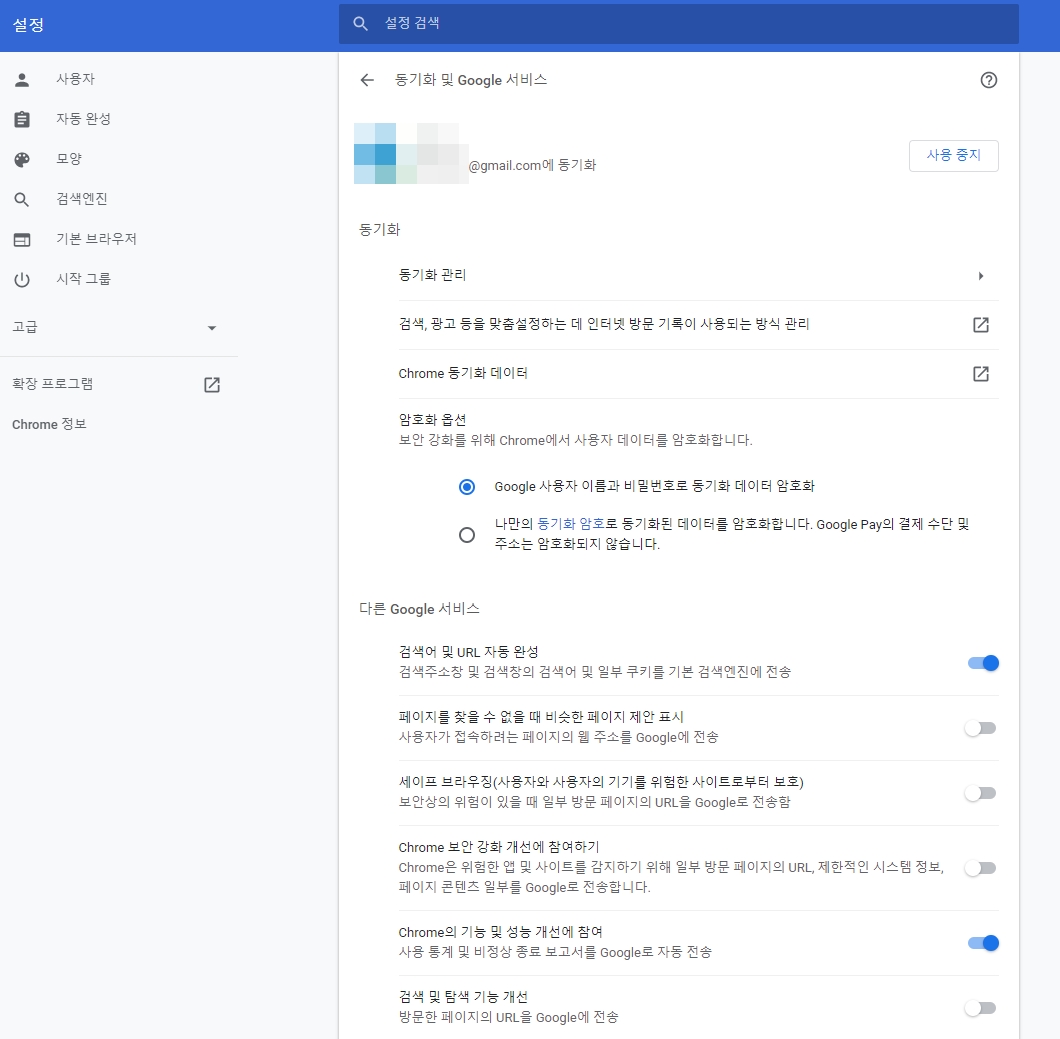Enable 비슷한 페이지 제안 표시 toggle
1060x1039 pixels.
pos(980,728)
